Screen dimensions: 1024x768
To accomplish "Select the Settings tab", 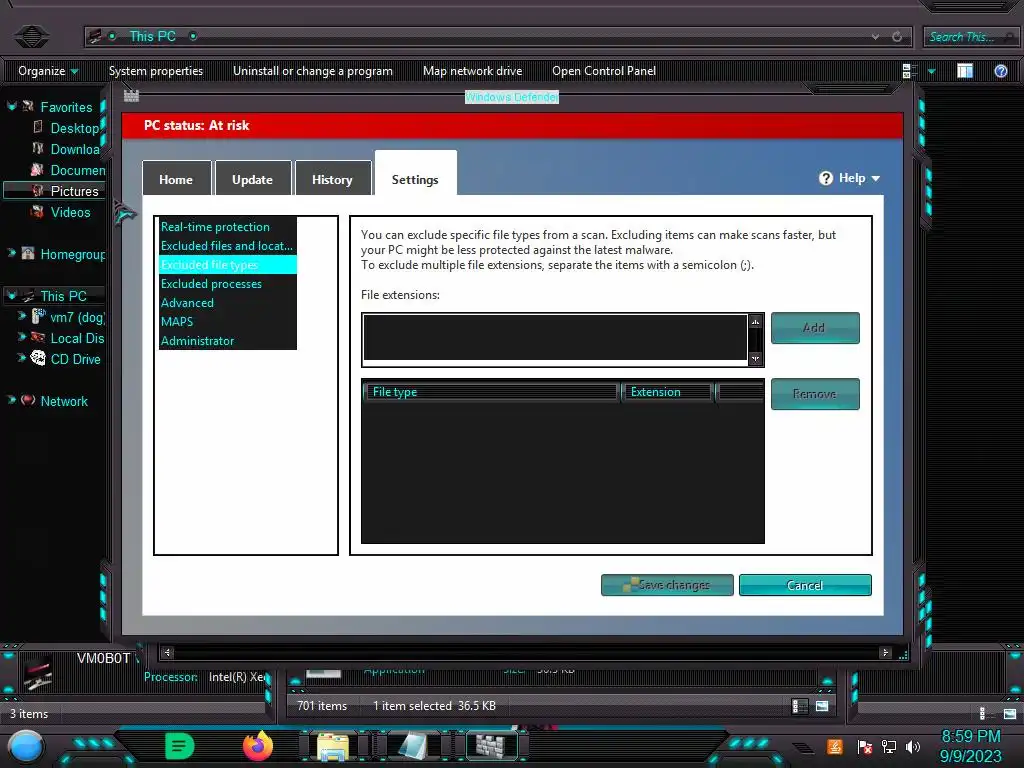I will (x=415, y=174).
